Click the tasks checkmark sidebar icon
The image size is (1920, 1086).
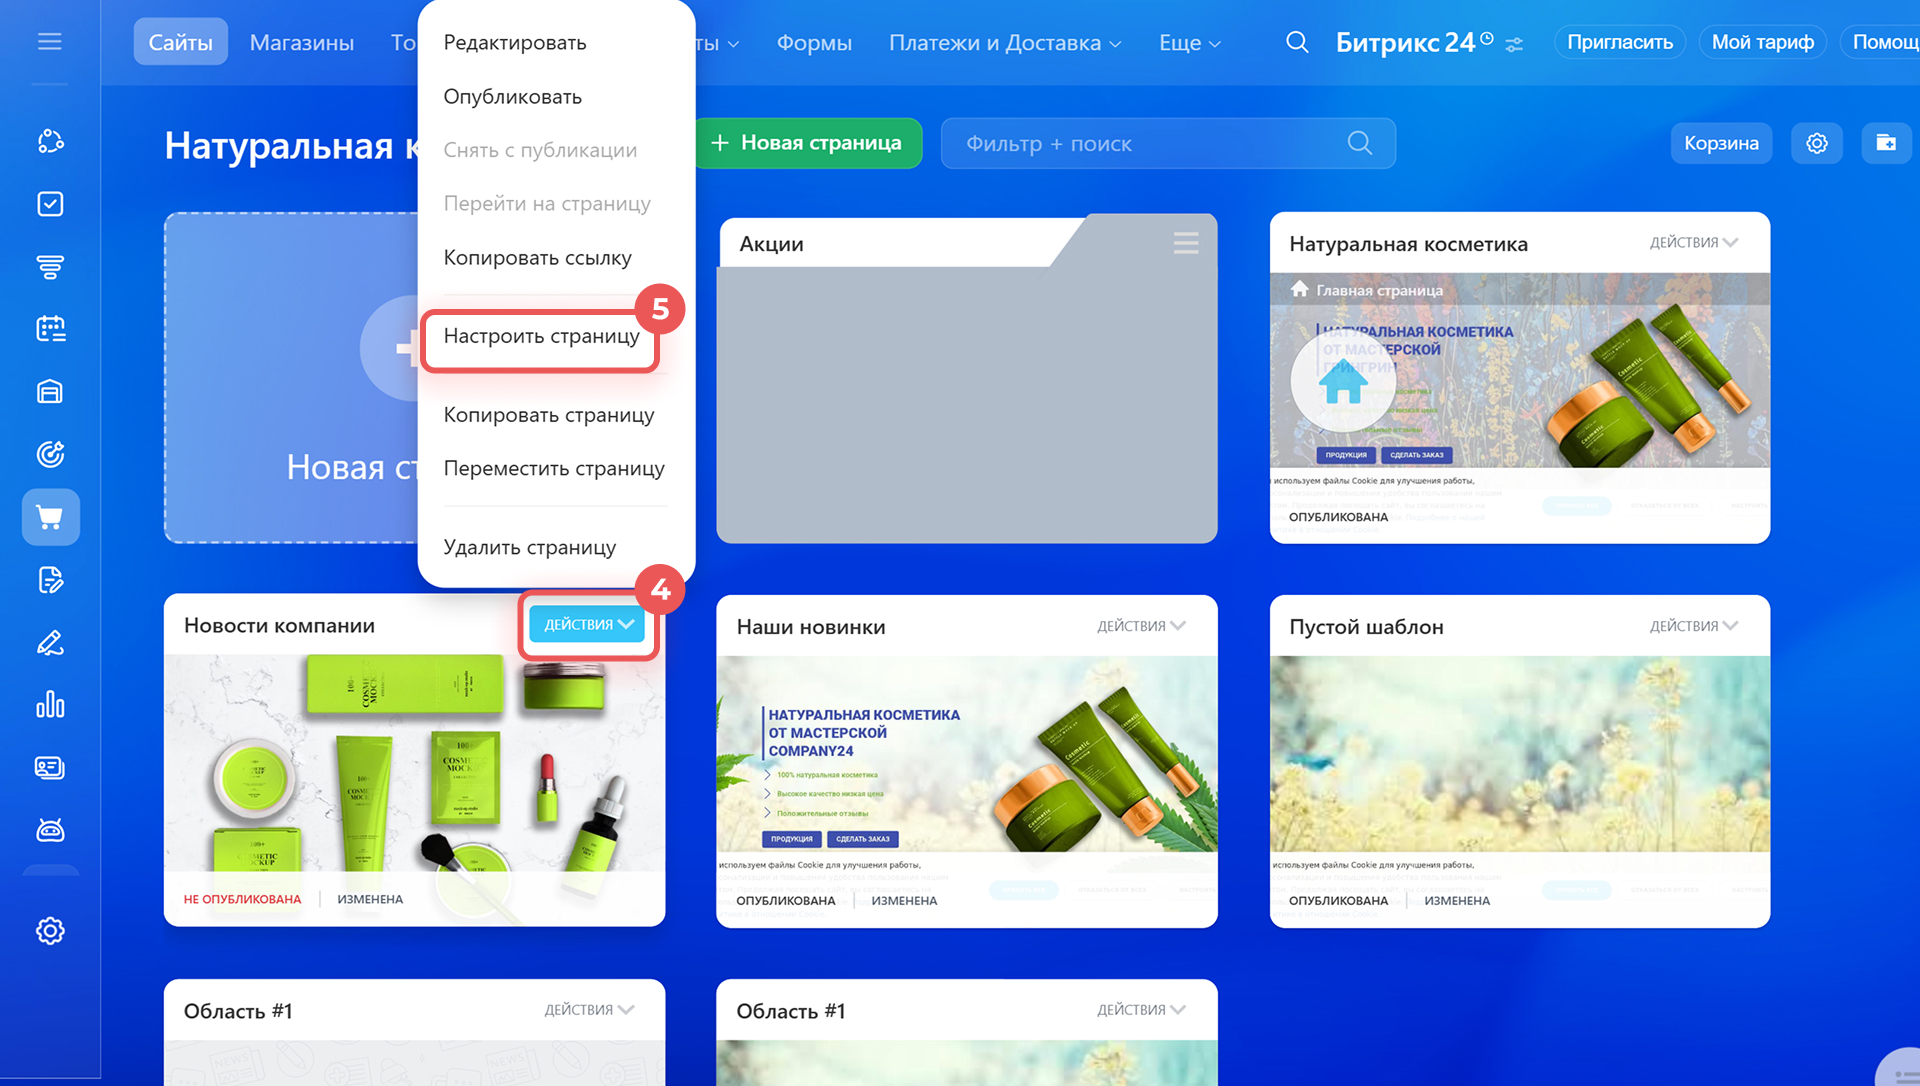click(x=50, y=204)
